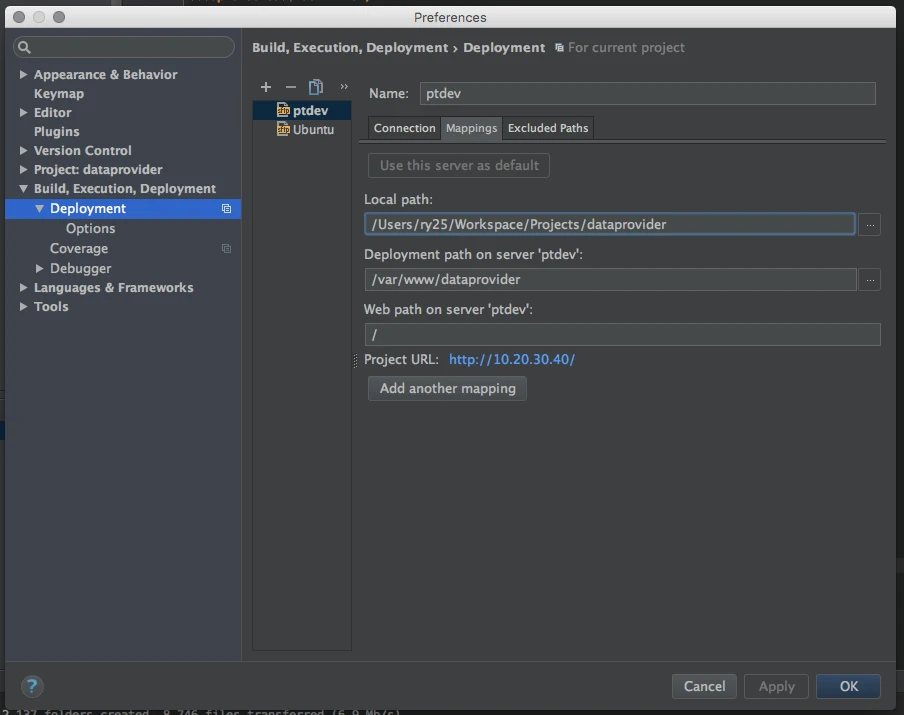Screen dimensions: 904x715
Task: Select the ptdev server entry
Action: (302, 110)
